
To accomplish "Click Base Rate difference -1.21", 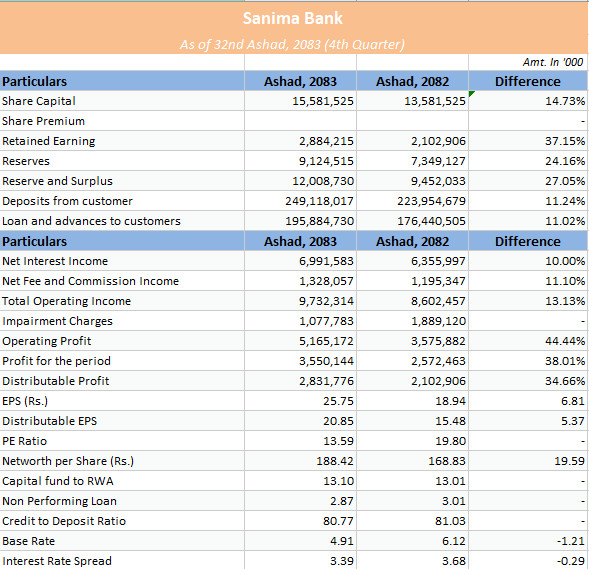I will (x=571, y=541).
